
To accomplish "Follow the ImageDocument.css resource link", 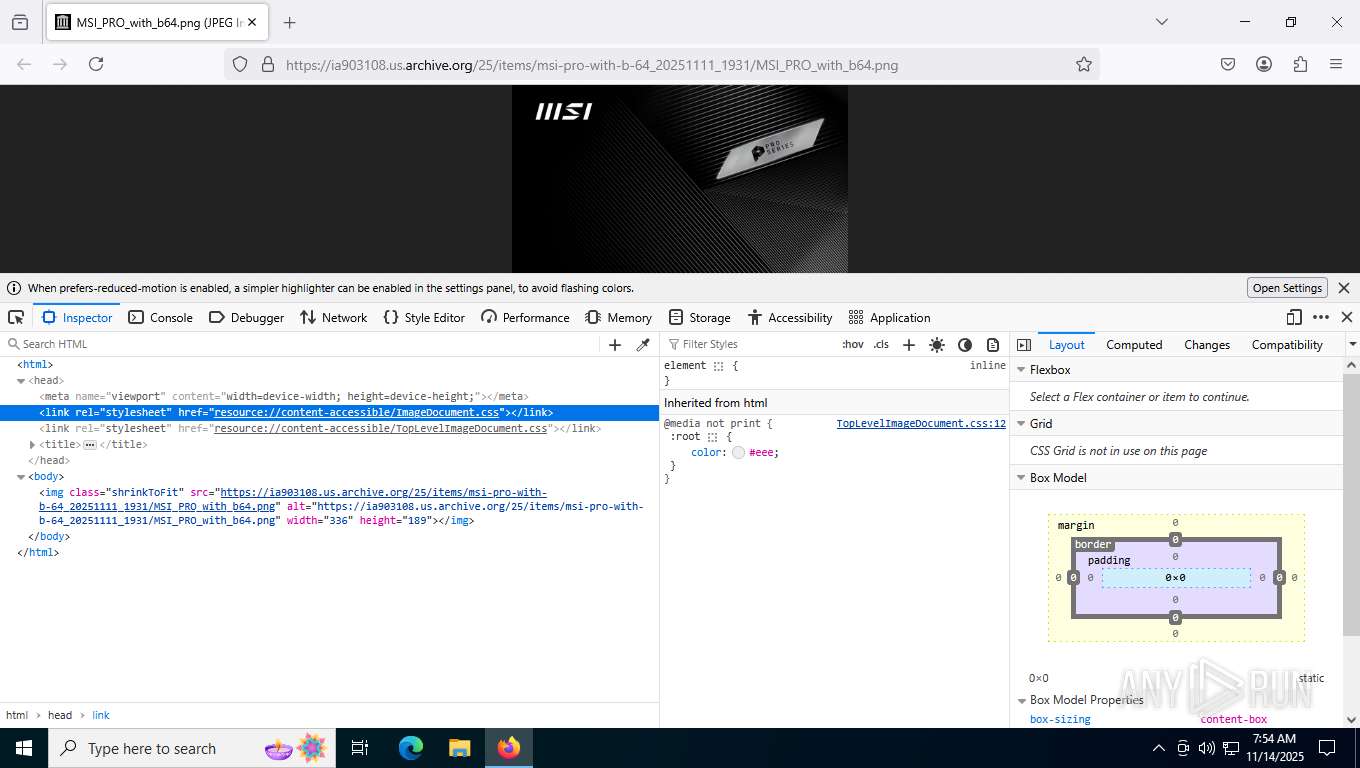I will (356, 413).
